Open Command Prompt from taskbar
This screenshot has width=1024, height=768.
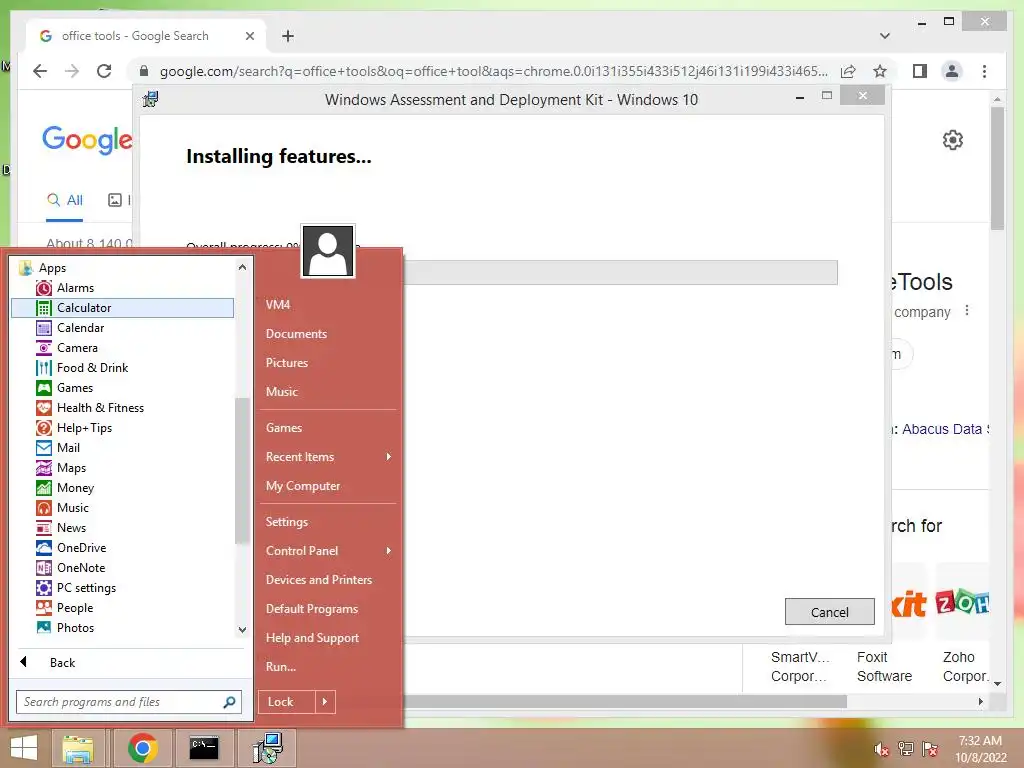(x=204, y=748)
